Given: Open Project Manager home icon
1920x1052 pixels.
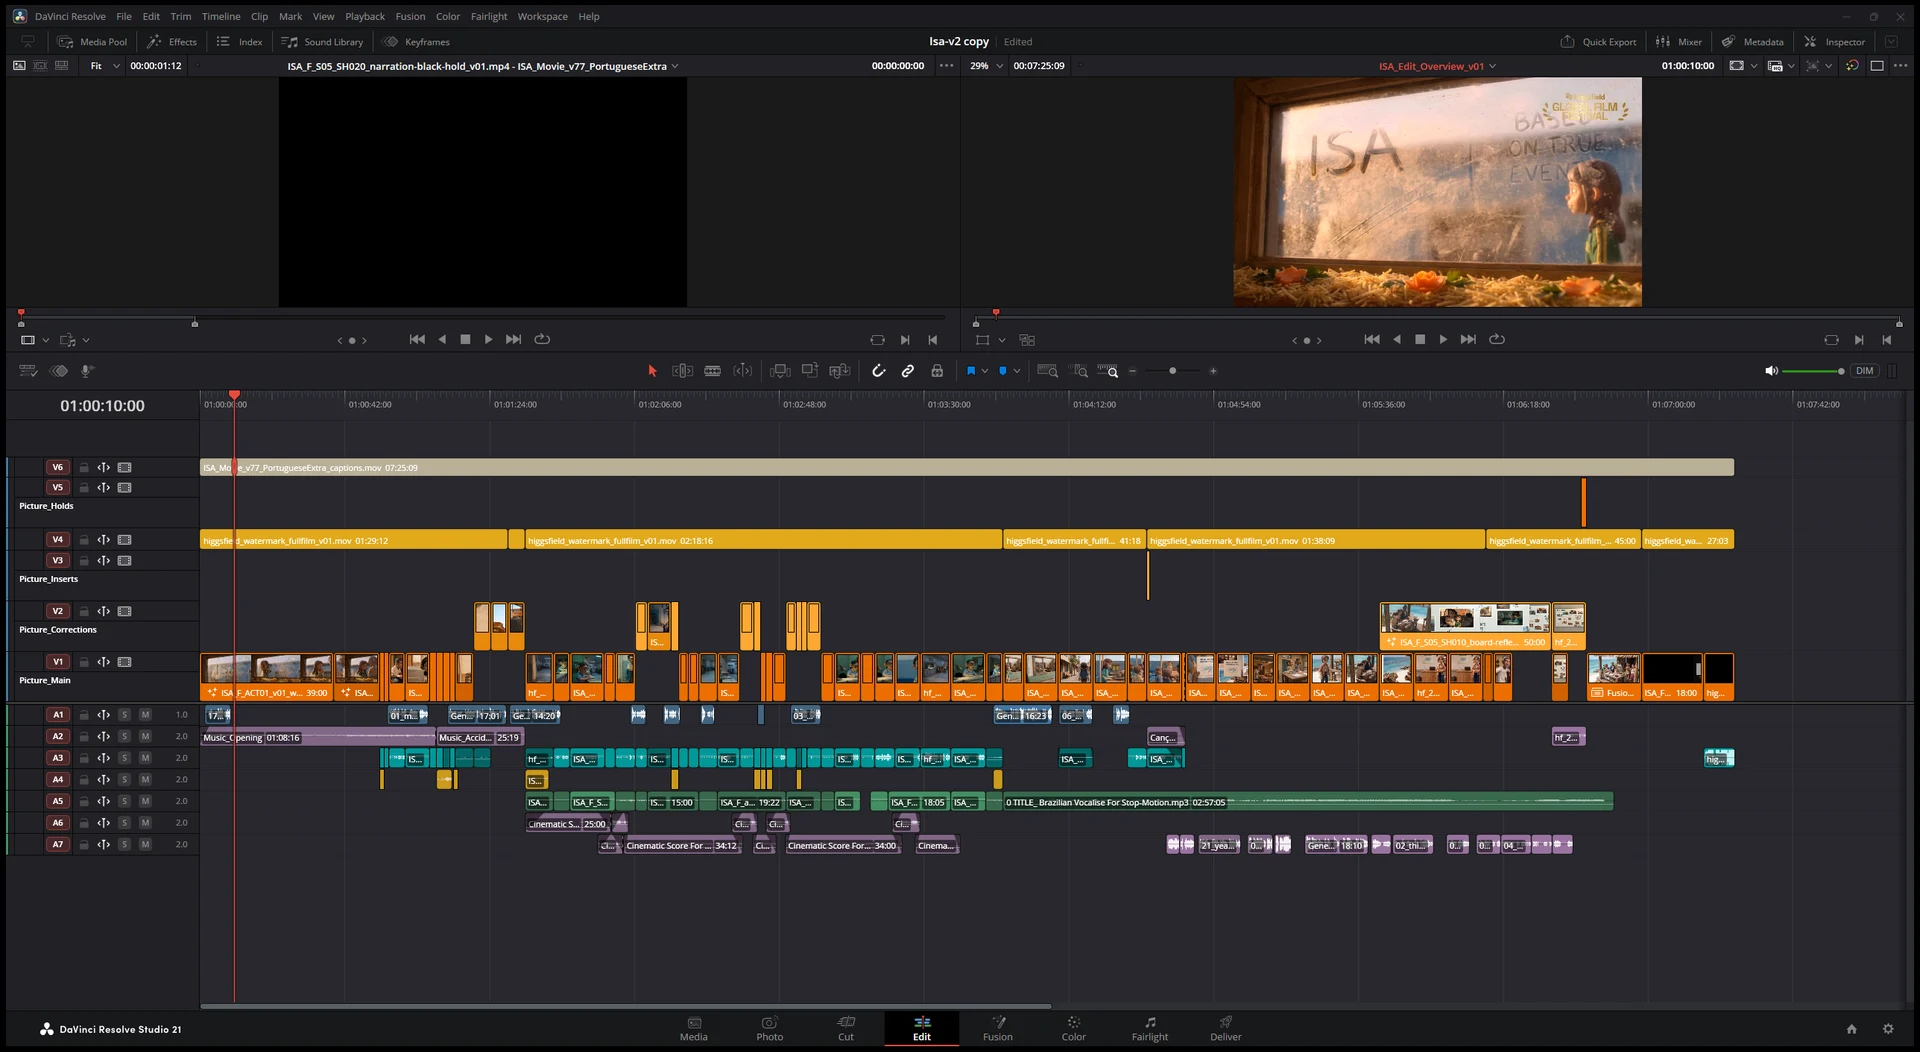Looking at the screenshot, I should (1851, 1029).
